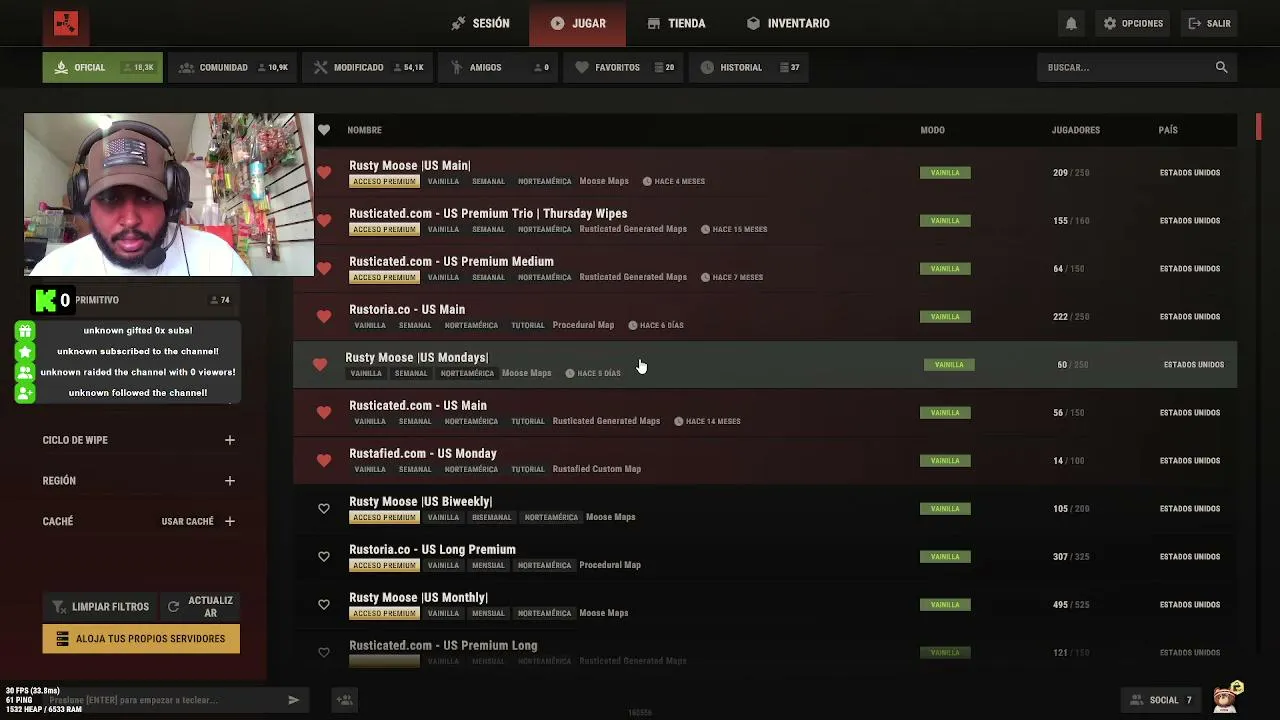The image size is (1280, 720).
Task: Click the favorites header heart icon
Action: pos(324,130)
